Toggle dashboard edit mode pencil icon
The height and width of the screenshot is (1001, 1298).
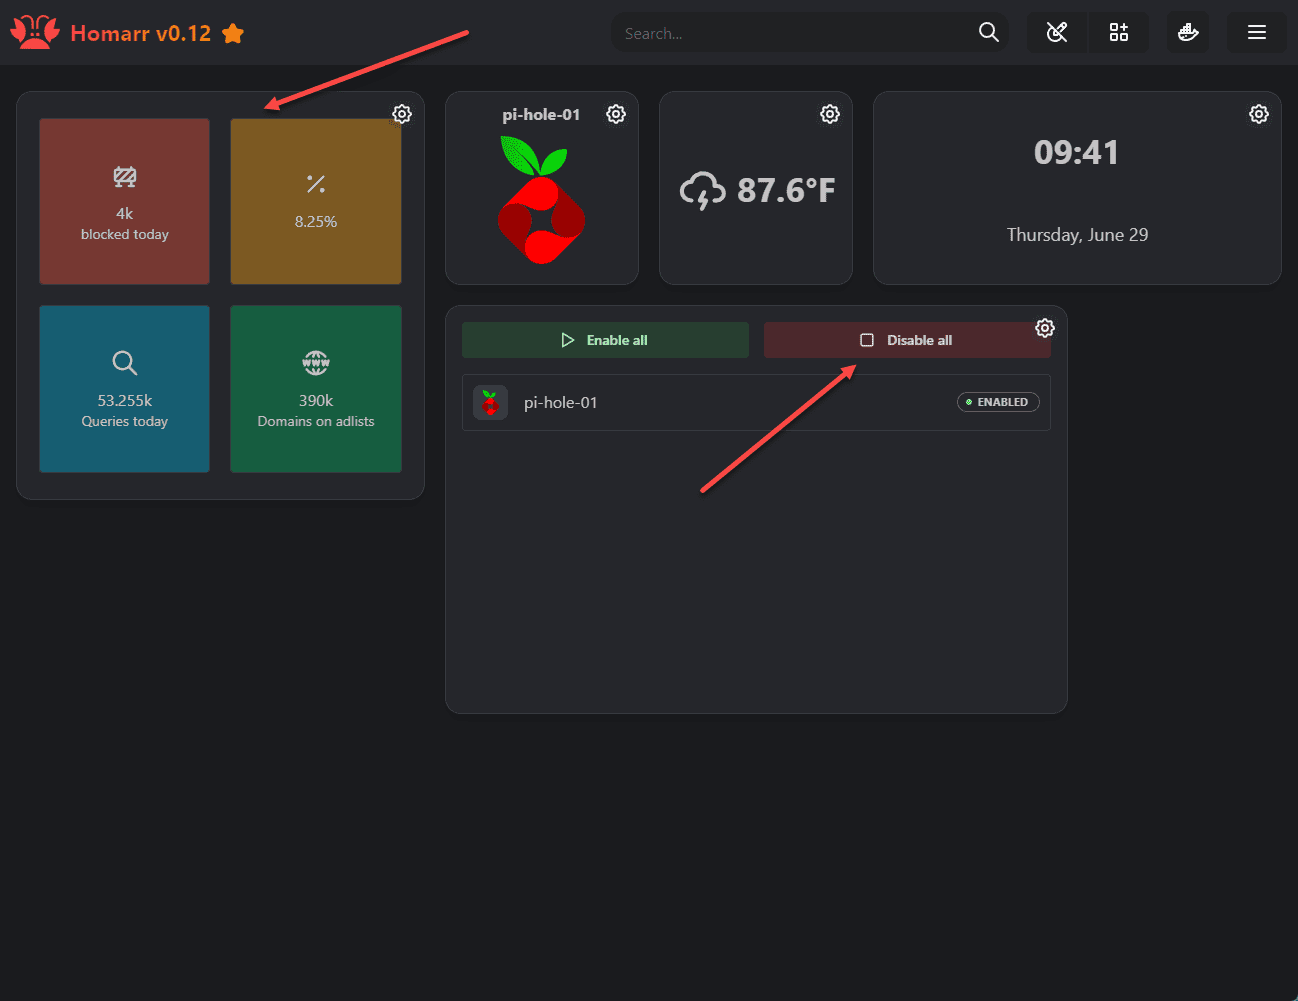click(x=1057, y=32)
